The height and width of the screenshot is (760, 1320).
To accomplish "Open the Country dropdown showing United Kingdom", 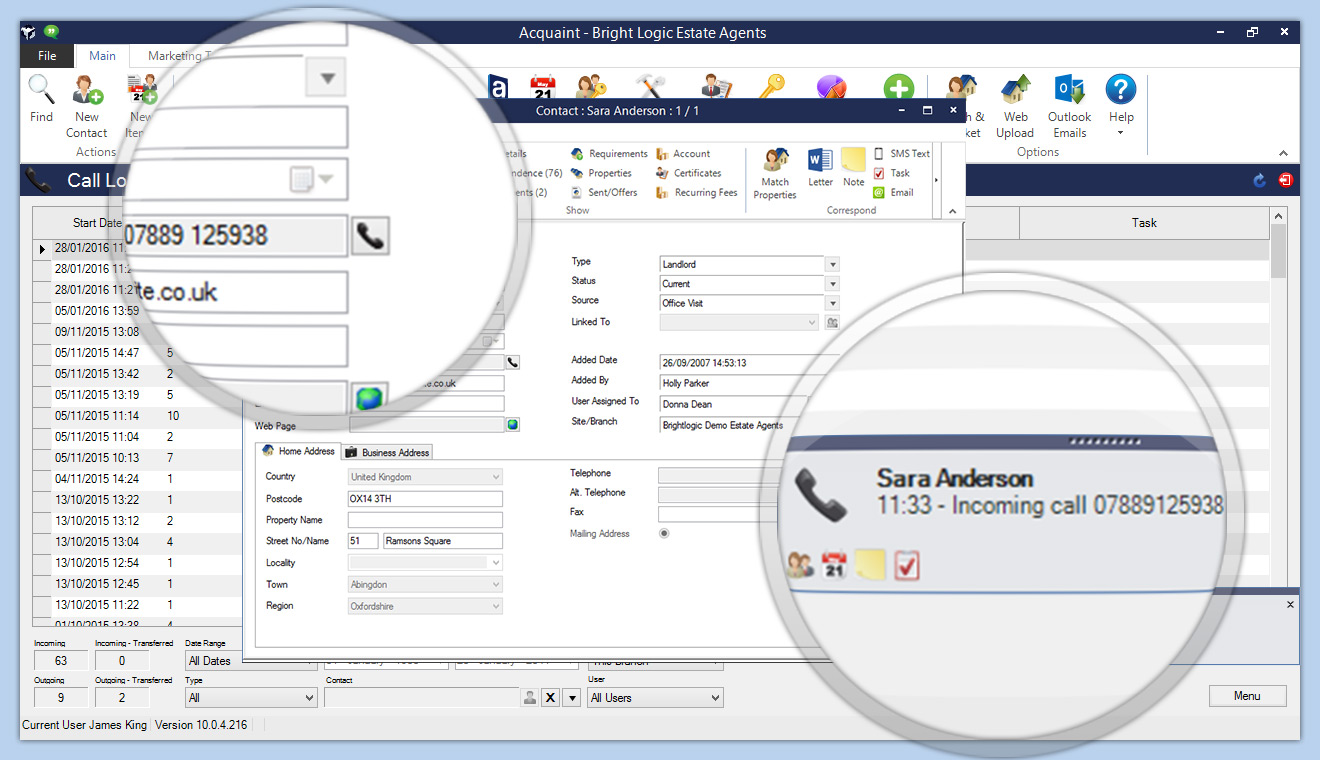I will point(496,478).
